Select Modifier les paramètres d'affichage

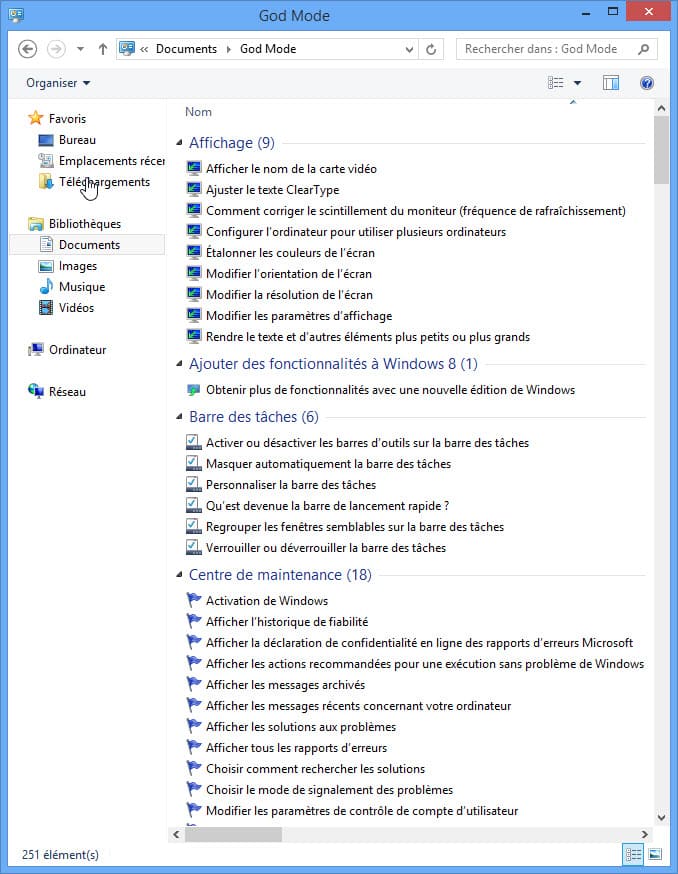[299, 316]
